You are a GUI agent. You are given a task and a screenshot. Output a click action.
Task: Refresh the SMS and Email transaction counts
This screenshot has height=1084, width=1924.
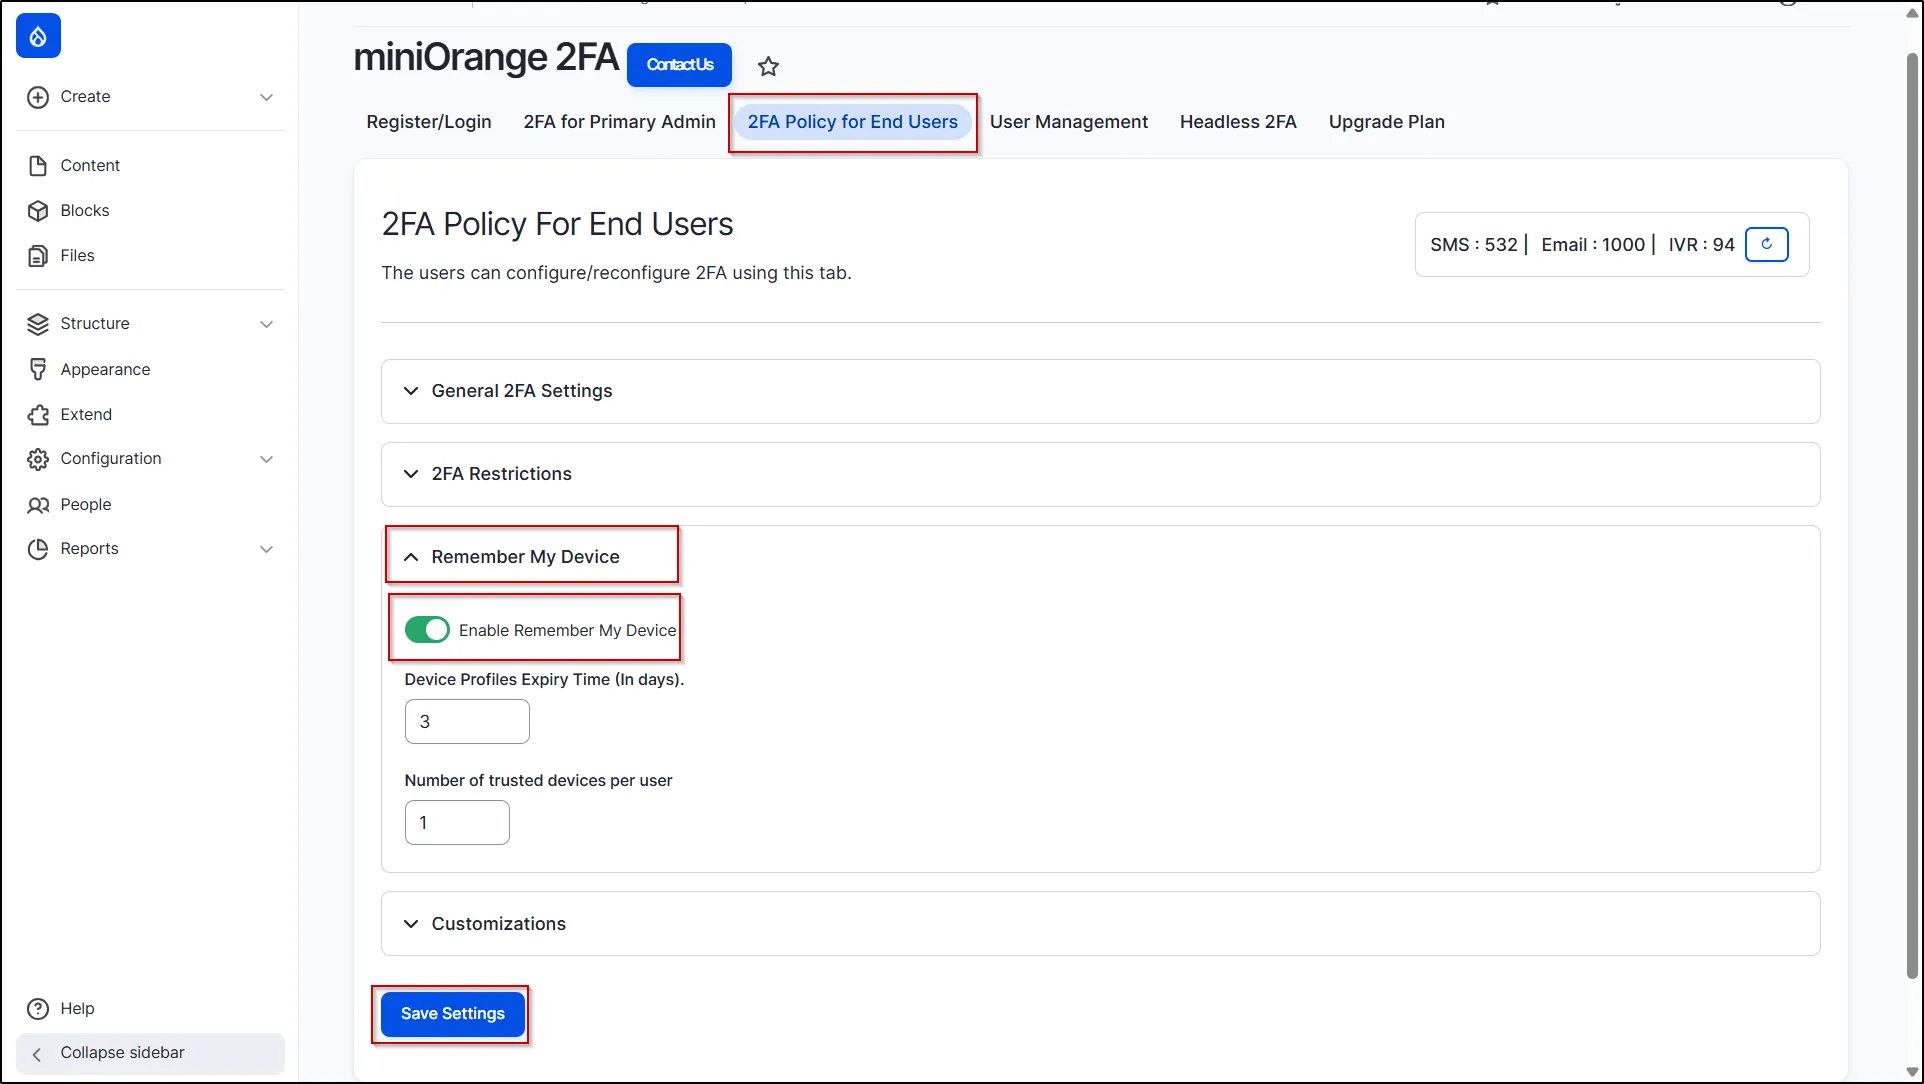[1766, 244]
